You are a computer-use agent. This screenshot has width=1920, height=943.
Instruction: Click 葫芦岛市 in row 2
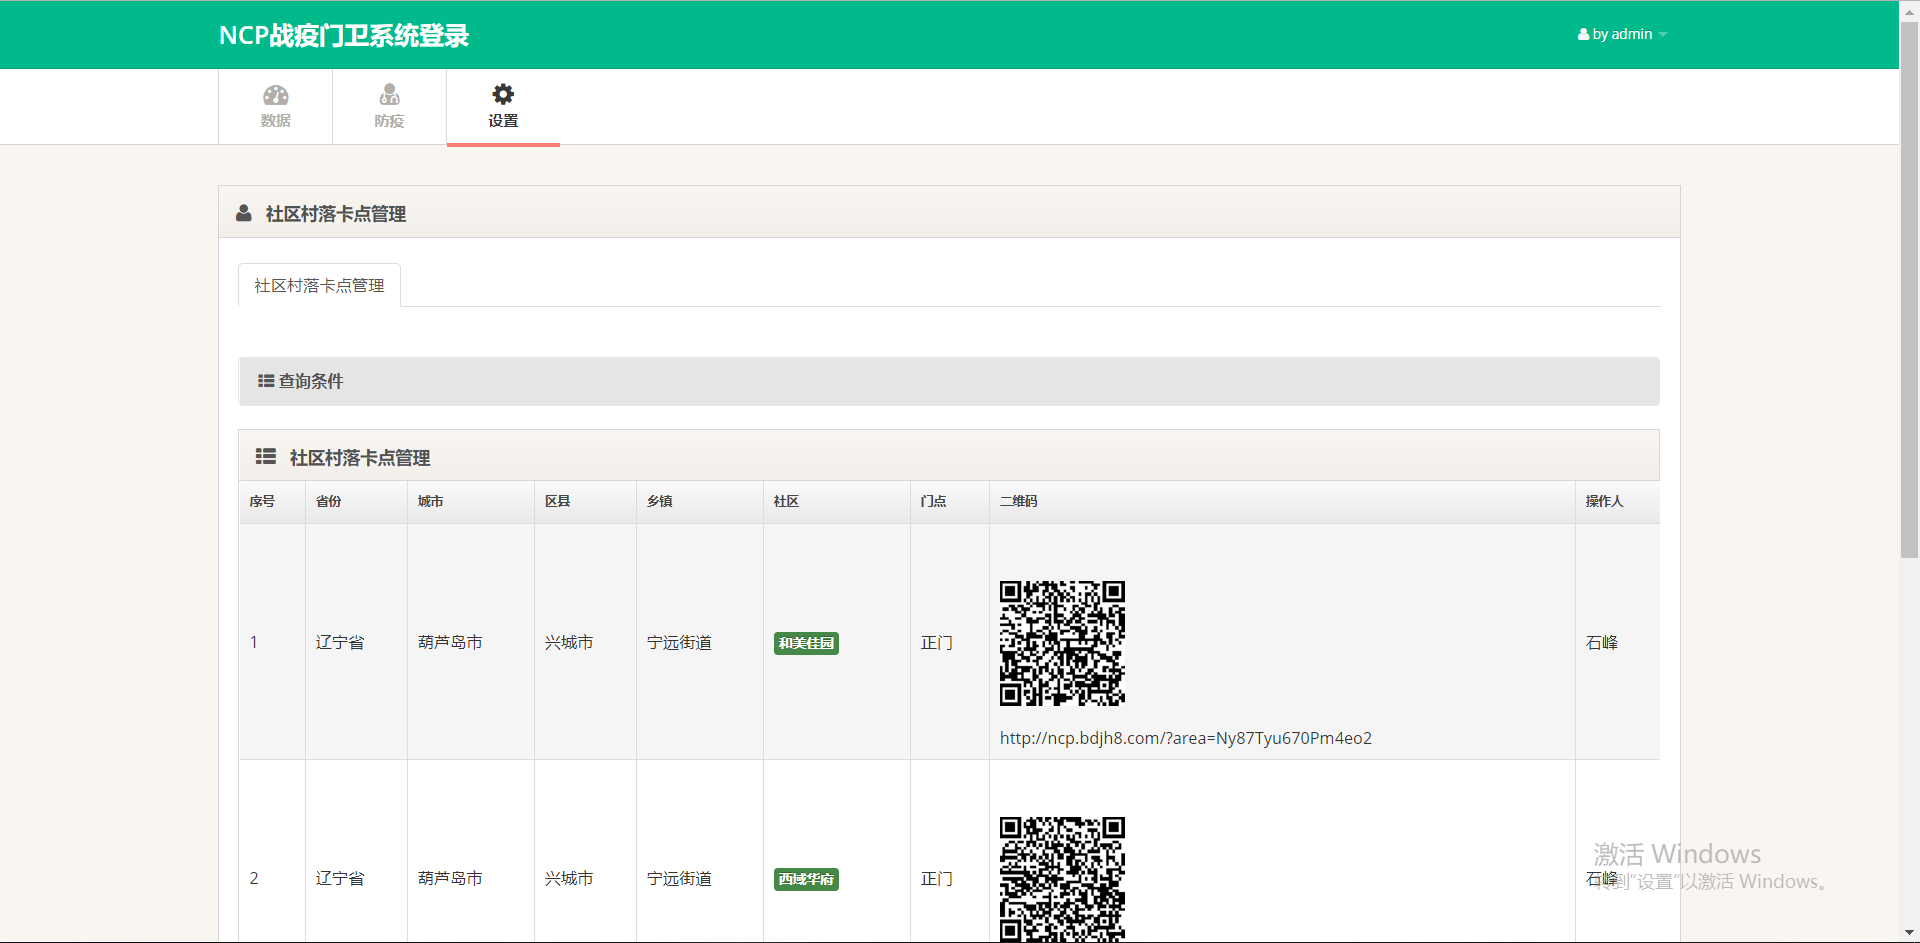tap(450, 878)
